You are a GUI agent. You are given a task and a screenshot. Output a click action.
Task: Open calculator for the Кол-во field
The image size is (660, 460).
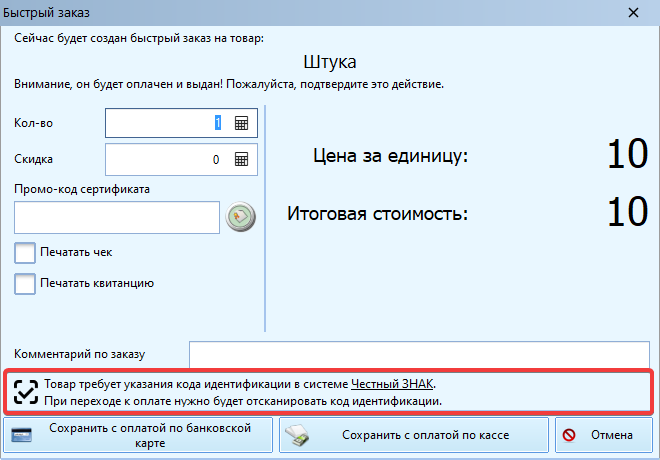[x=241, y=123]
